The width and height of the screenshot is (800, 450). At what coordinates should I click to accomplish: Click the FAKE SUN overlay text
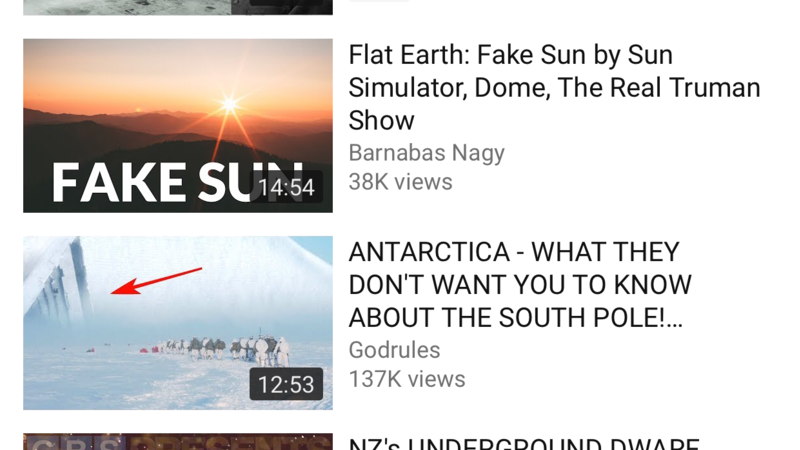coord(176,183)
